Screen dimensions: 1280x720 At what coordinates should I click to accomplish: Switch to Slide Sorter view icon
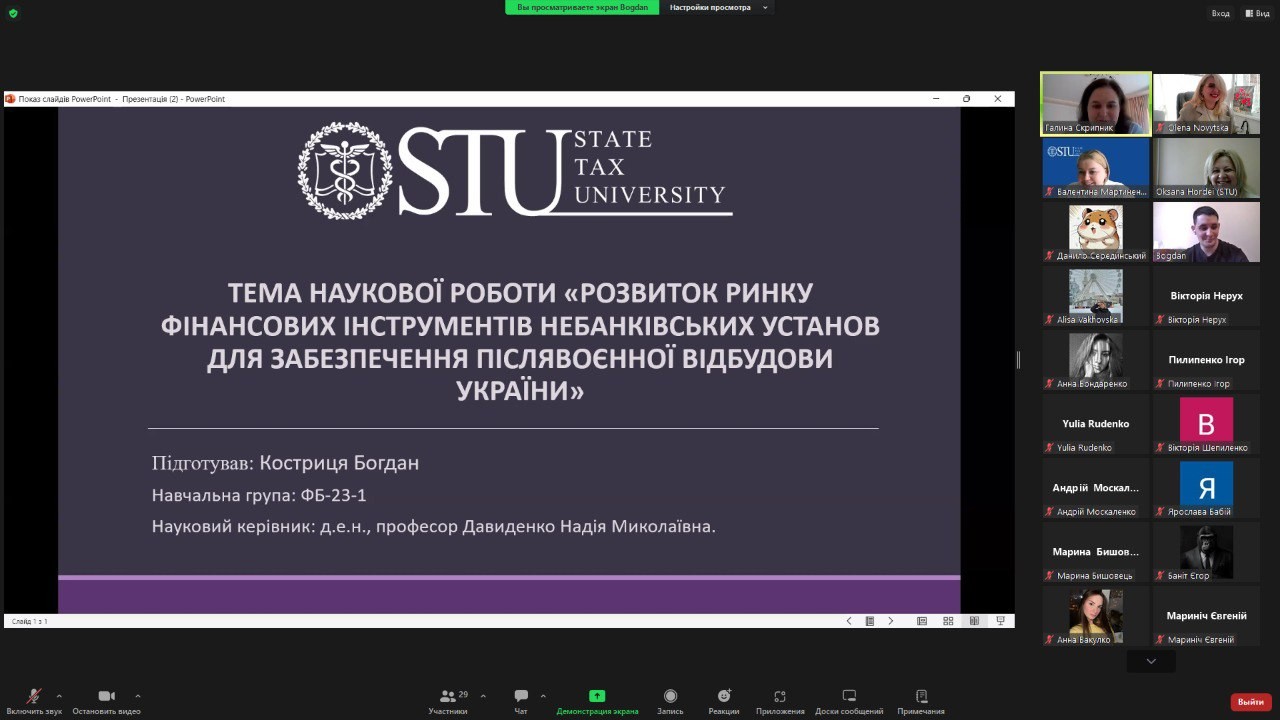click(948, 621)
